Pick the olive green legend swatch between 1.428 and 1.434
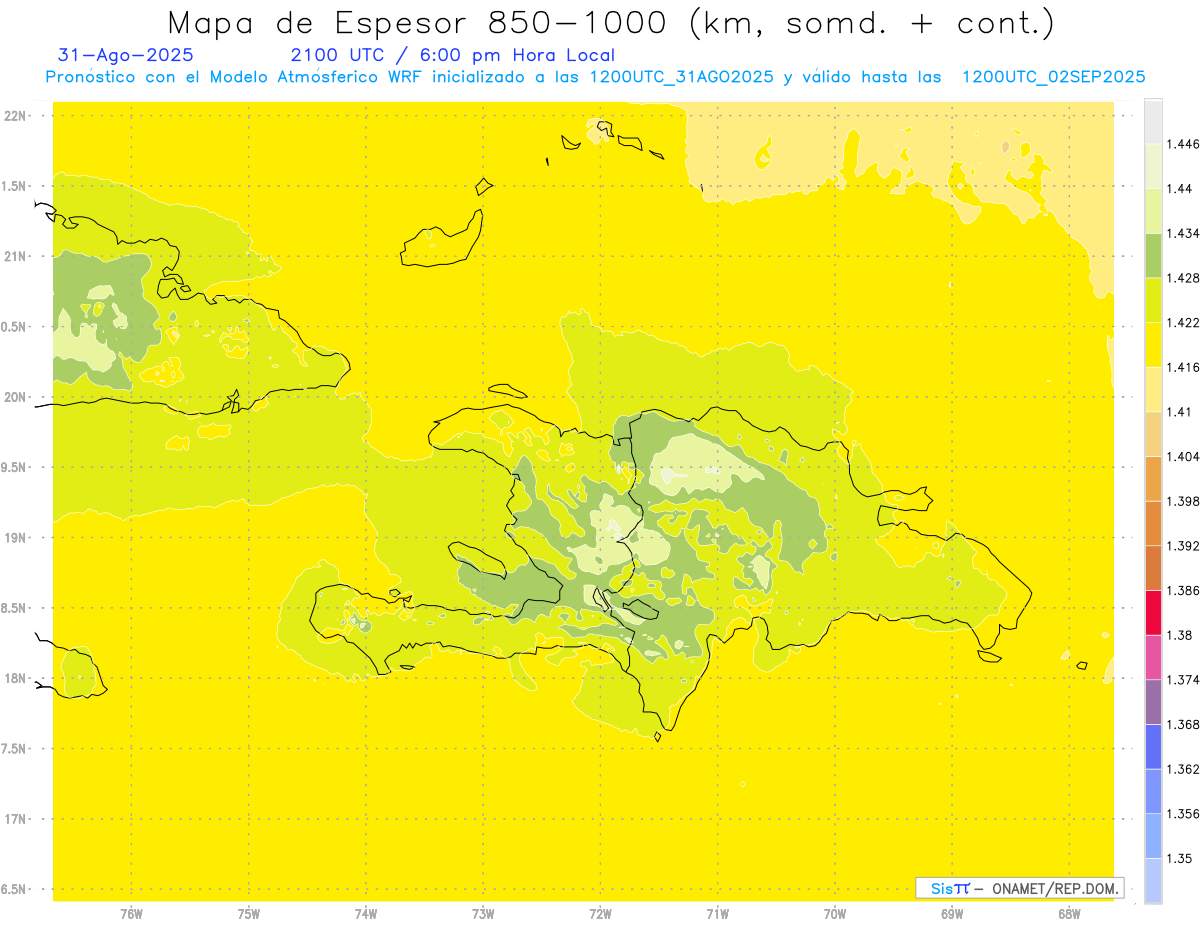This screenshot has height=927, width=1200. [x=1153, y=256]
